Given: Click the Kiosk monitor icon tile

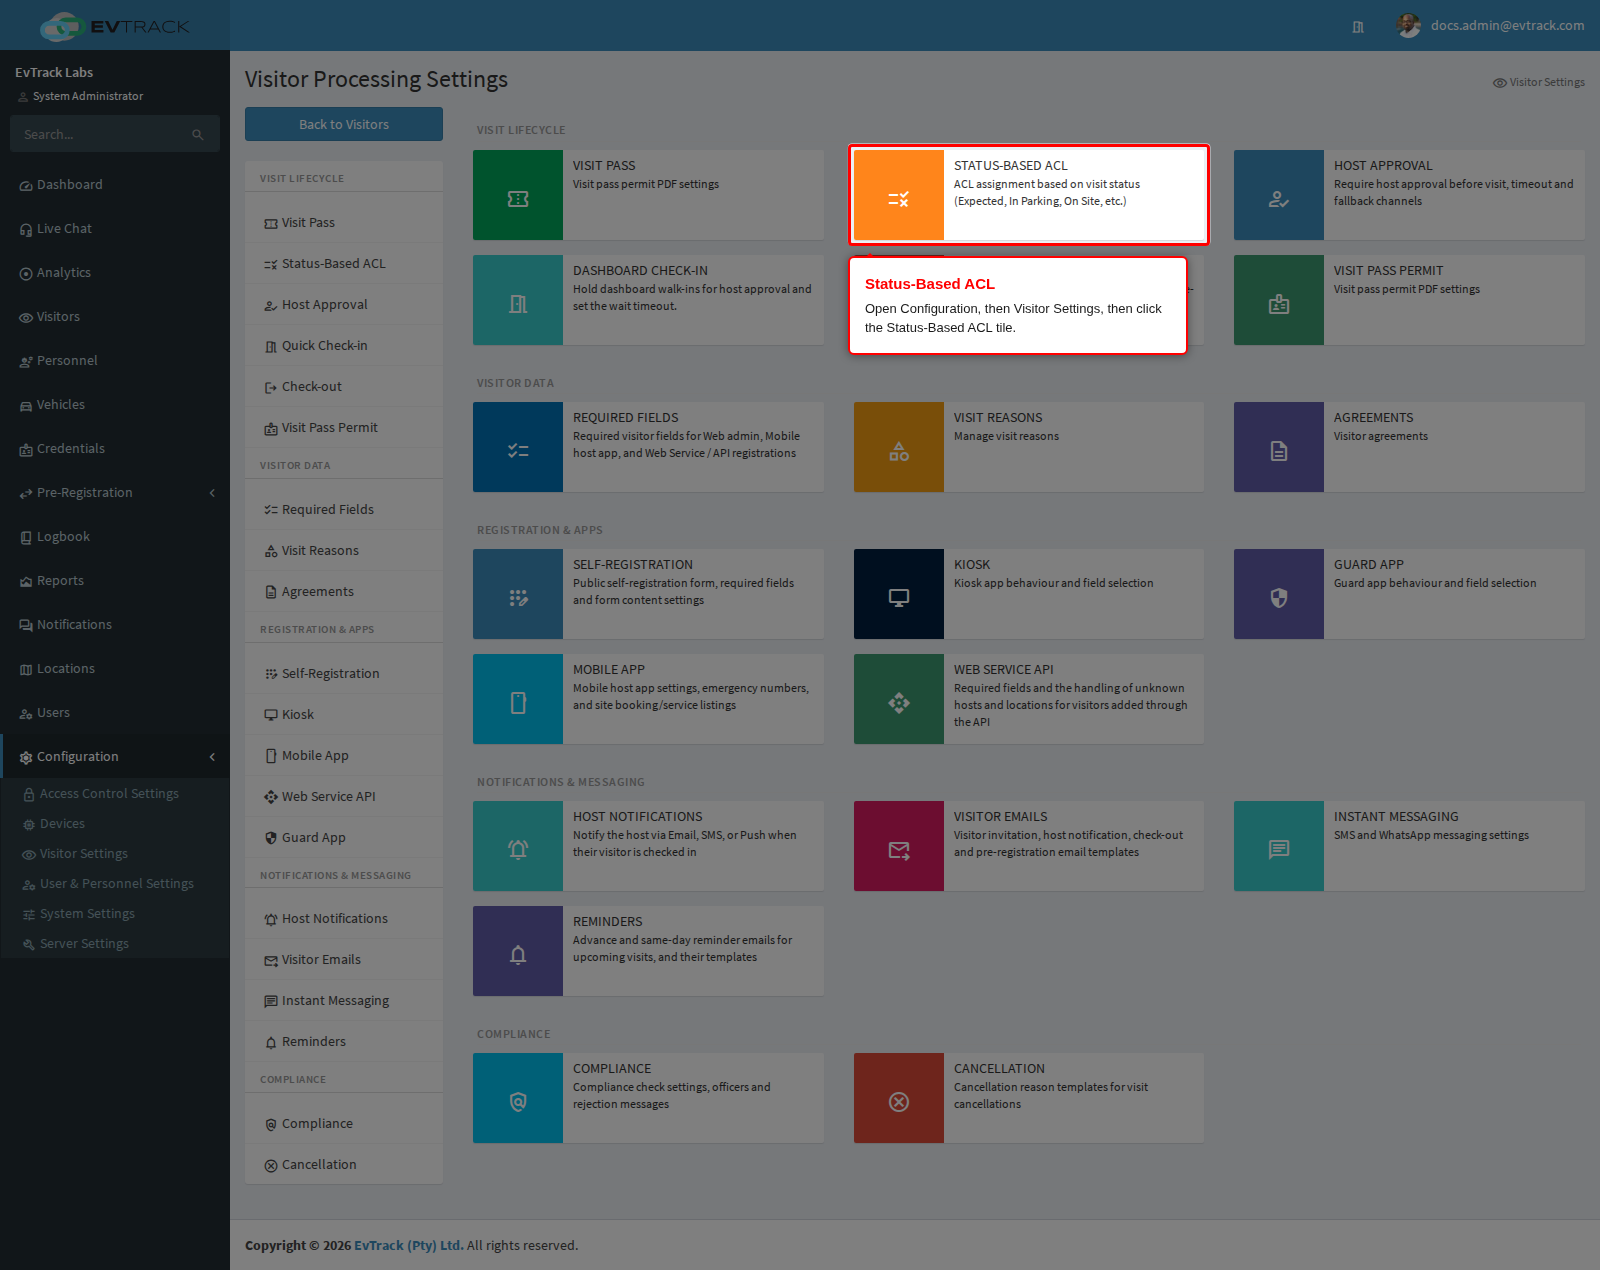Looking at the screenshot, I should pos(899,594).
